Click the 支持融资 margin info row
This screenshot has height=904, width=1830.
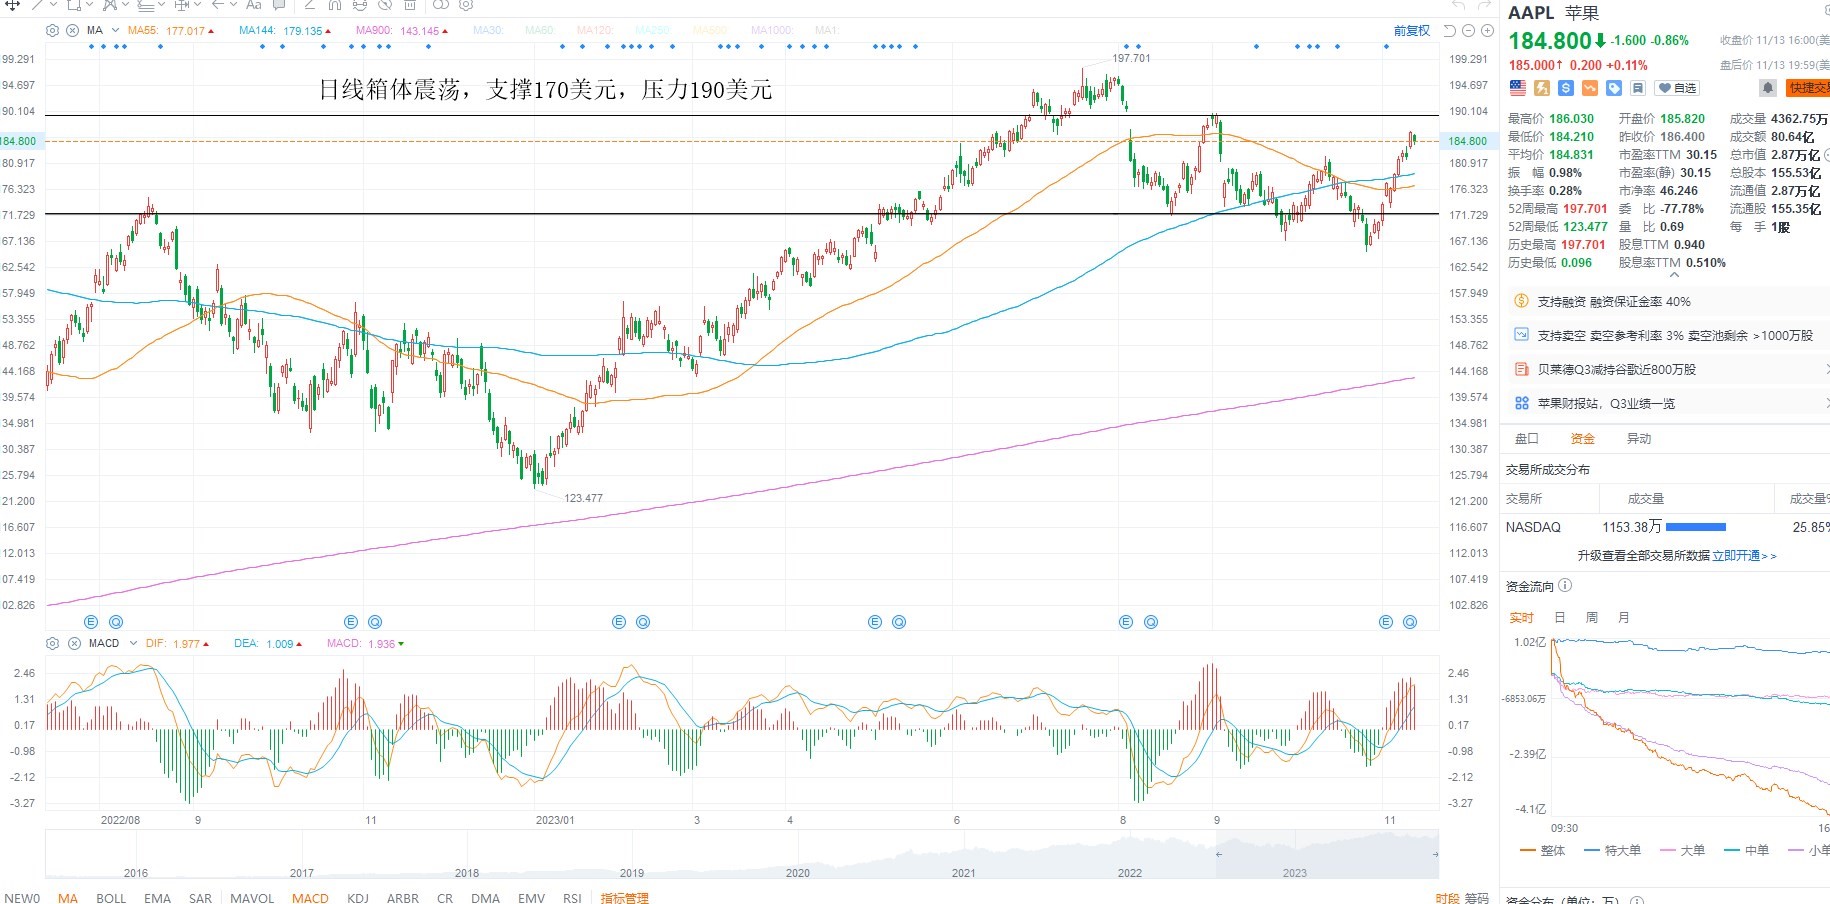pyautogui.click(x=1668, y=301)
